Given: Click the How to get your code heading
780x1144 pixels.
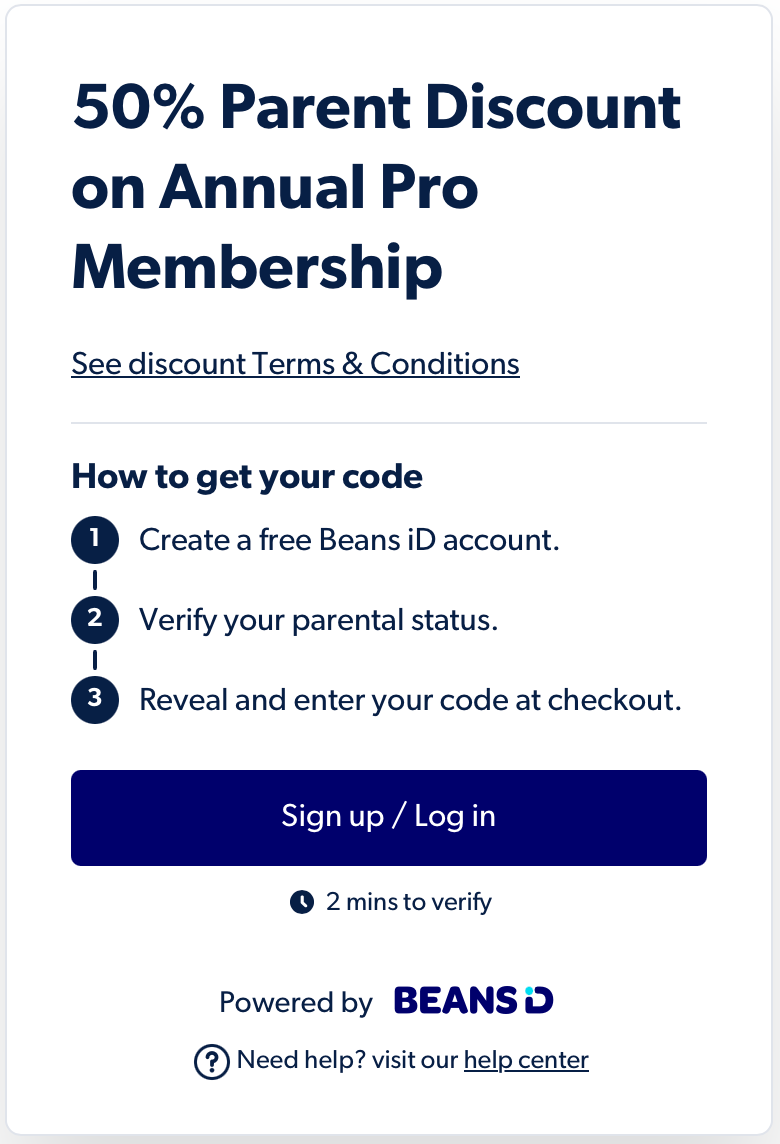Looking at the screenshot, I should click(x=247, y=477).
